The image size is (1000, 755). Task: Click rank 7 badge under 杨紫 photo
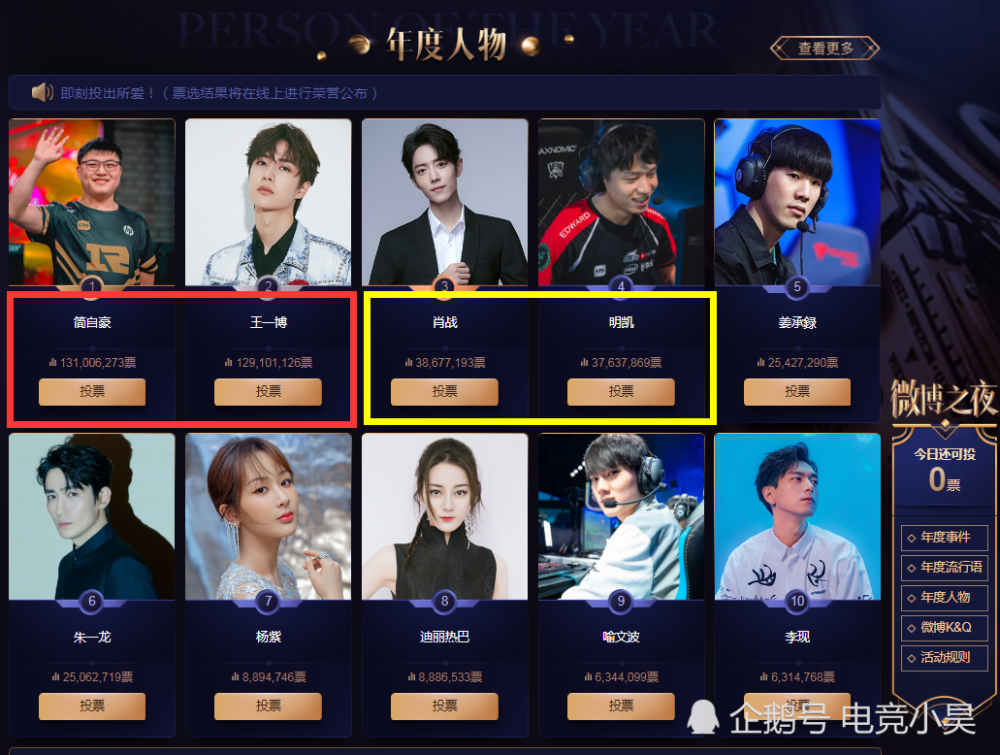click(x=268, y=601)
